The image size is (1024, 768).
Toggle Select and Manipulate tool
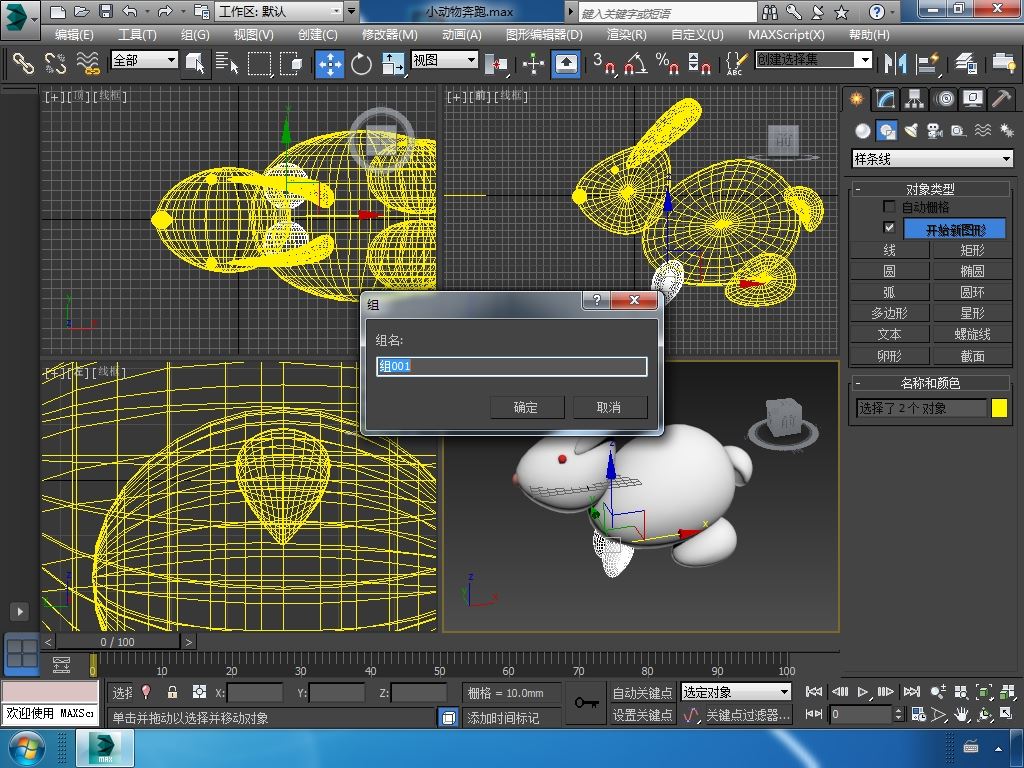(x=534, y=63)
